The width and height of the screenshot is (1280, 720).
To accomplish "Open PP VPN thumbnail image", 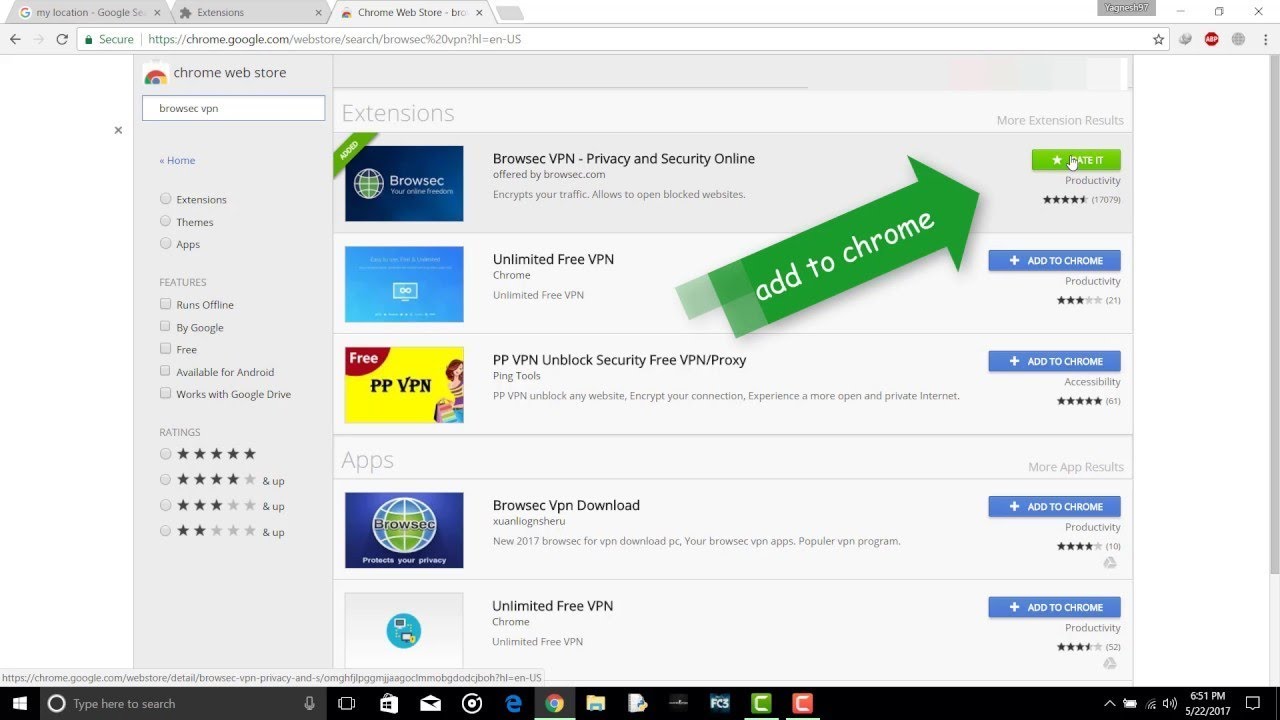I will click(404, 385).
